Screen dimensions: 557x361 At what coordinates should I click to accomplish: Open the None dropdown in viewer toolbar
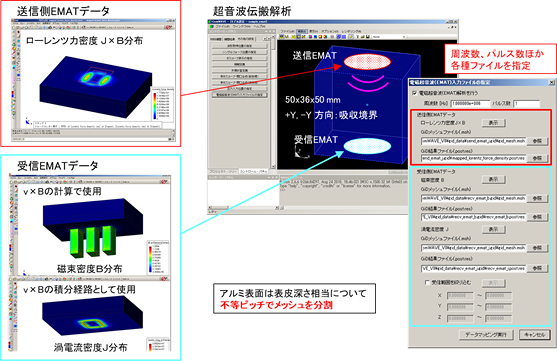tap(389, 37)
